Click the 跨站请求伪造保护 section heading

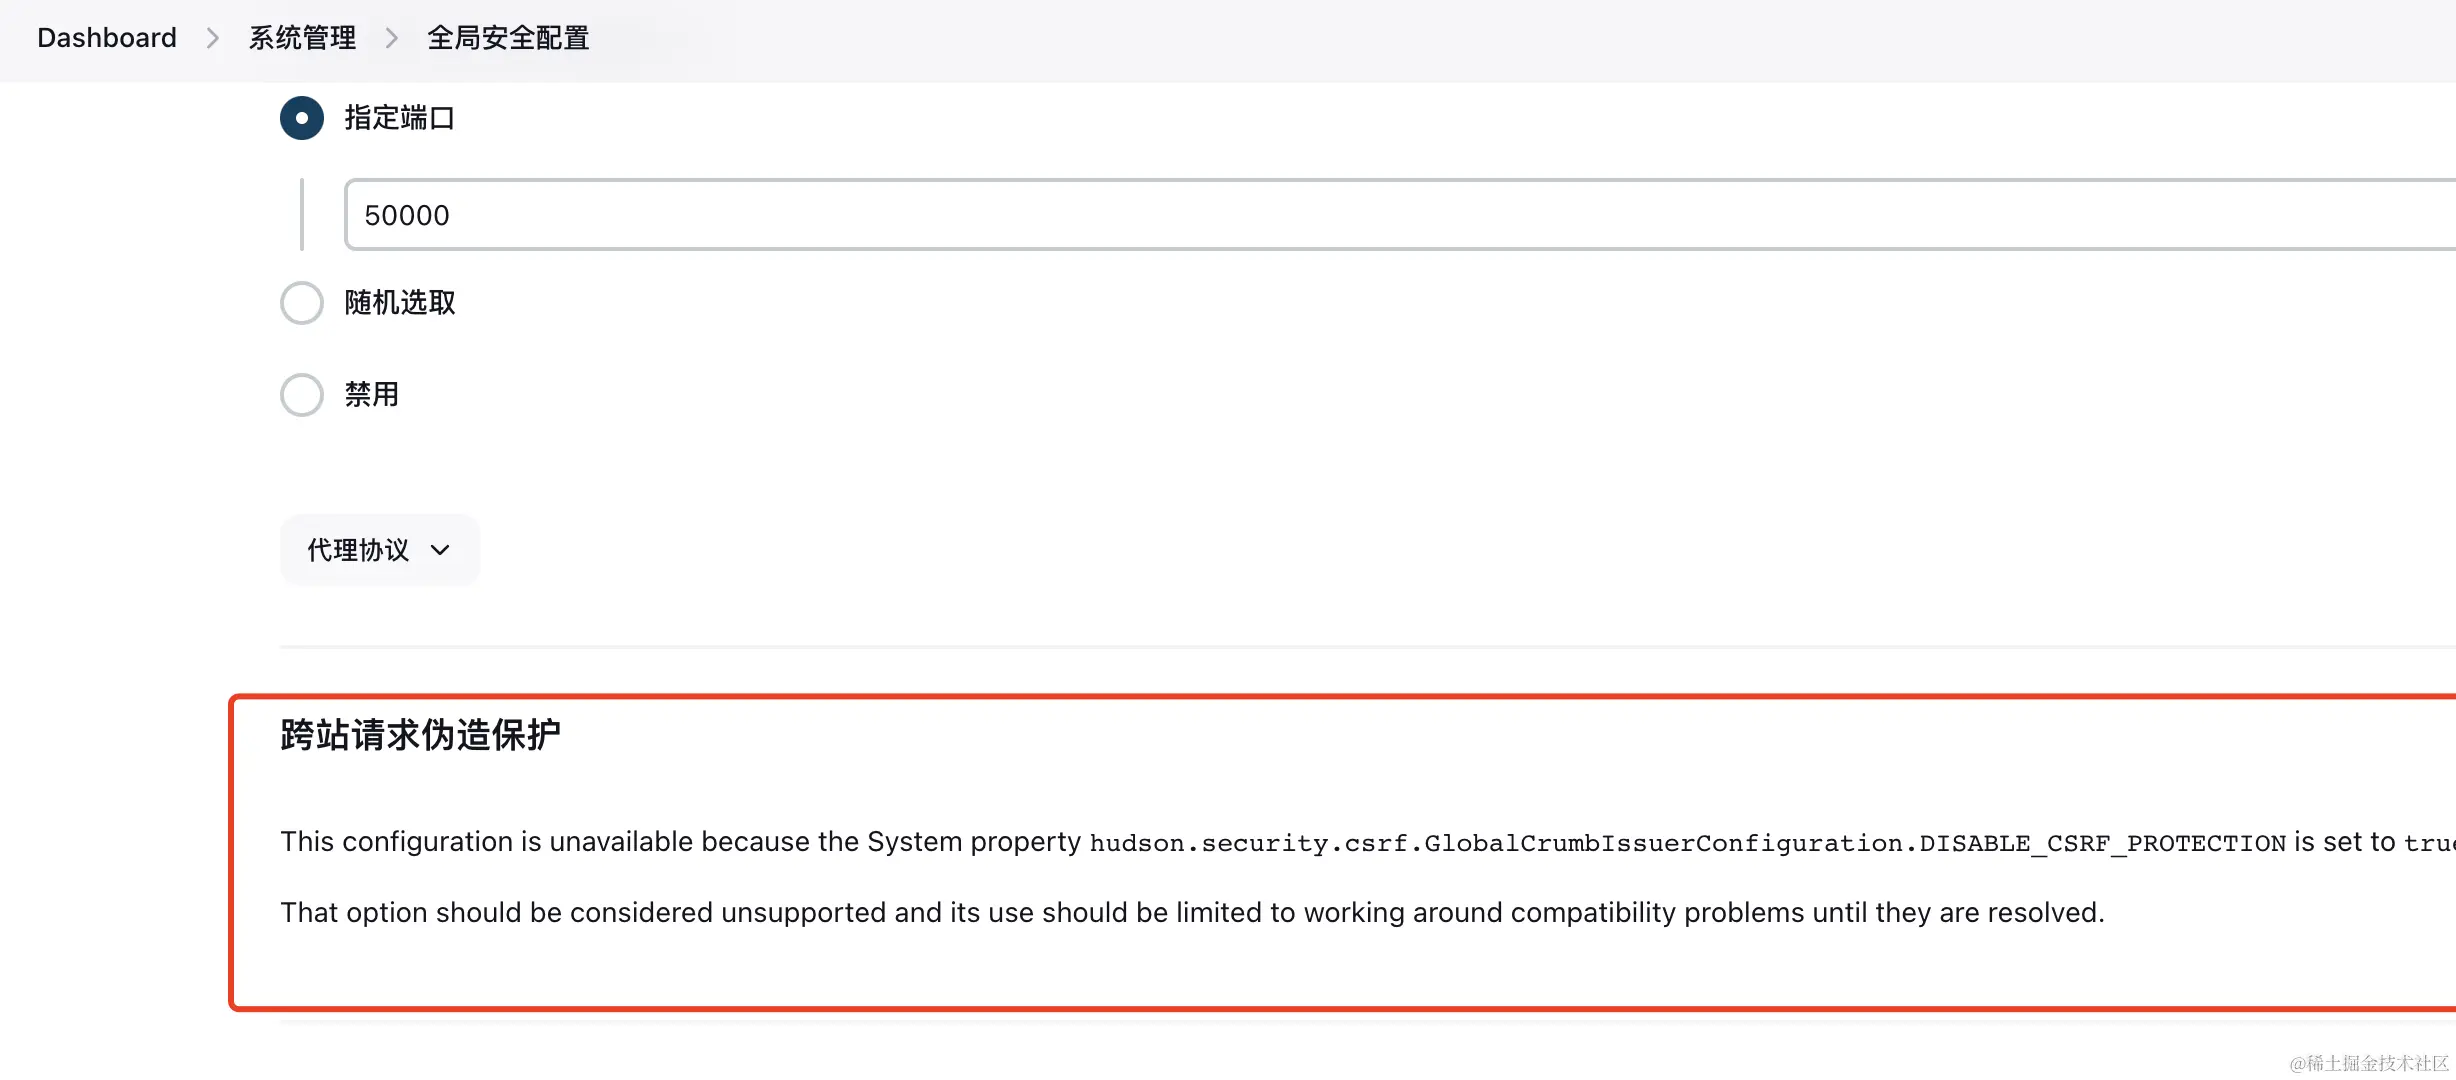click(x=420, y=735)
